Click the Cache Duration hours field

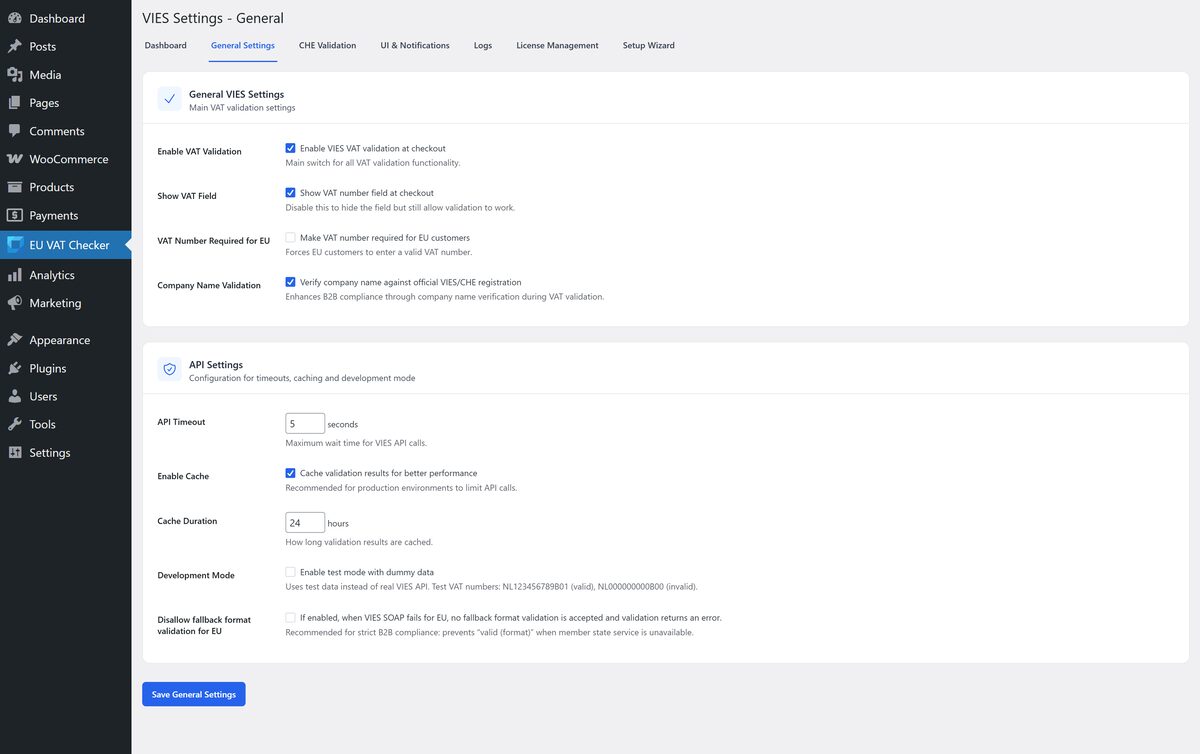coord(305,522)
